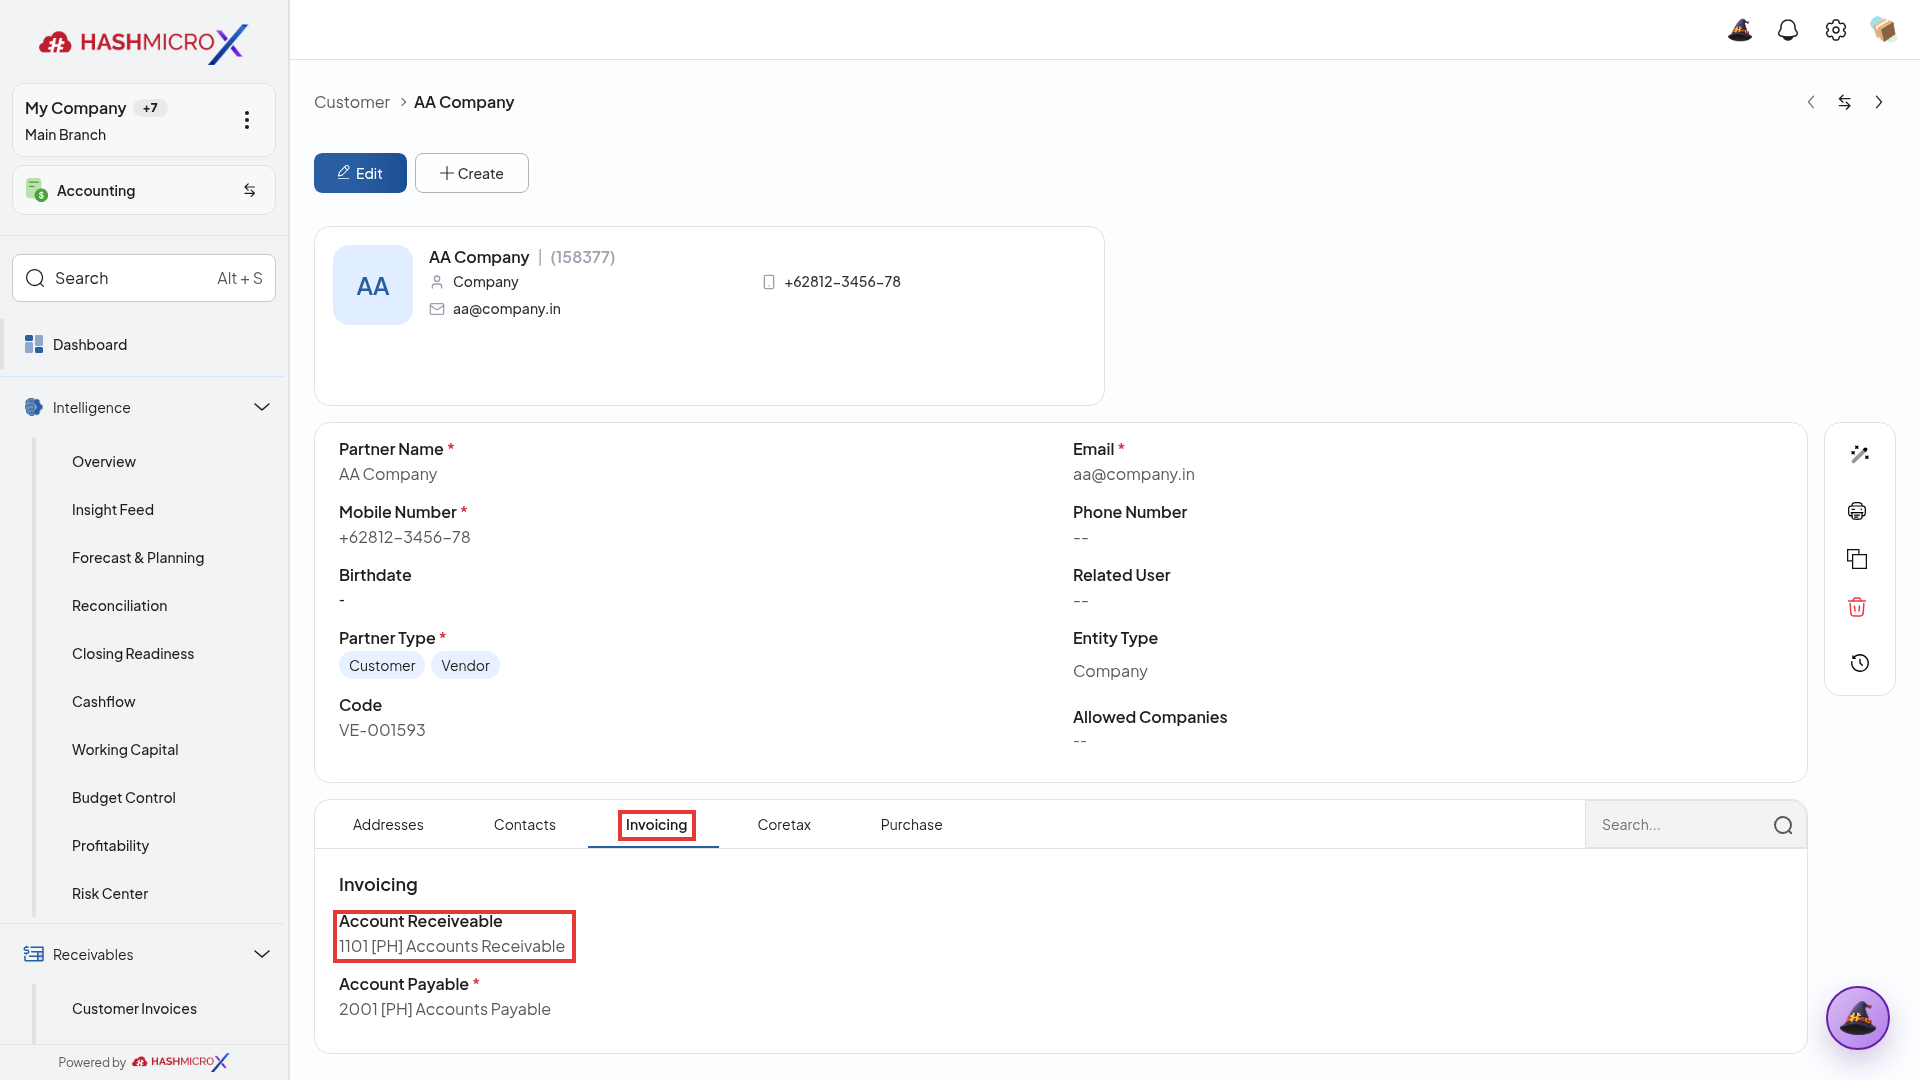
Task: Open Customer Invoices menu item
Action: click(x=134, y=1008)
